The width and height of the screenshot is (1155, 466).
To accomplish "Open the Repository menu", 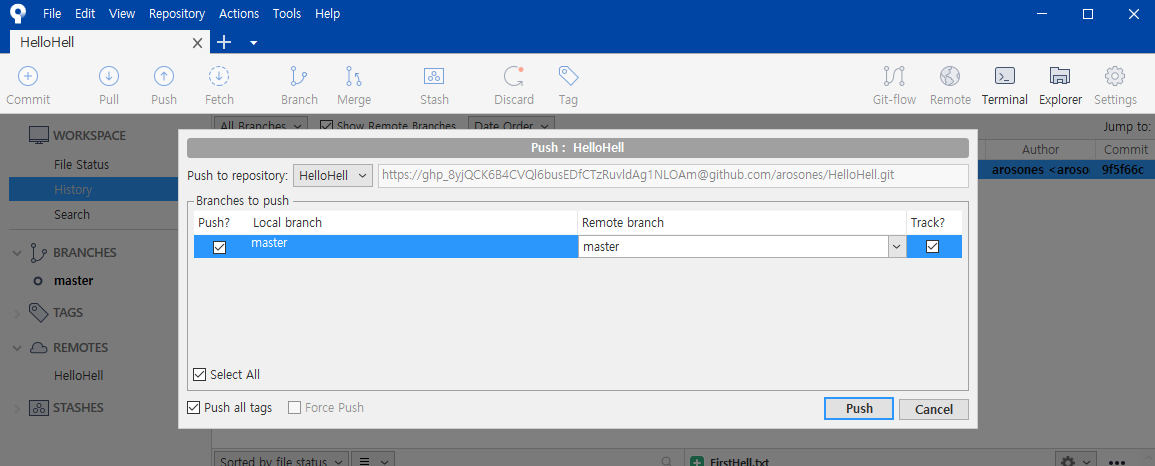I will tap(177, 13).
